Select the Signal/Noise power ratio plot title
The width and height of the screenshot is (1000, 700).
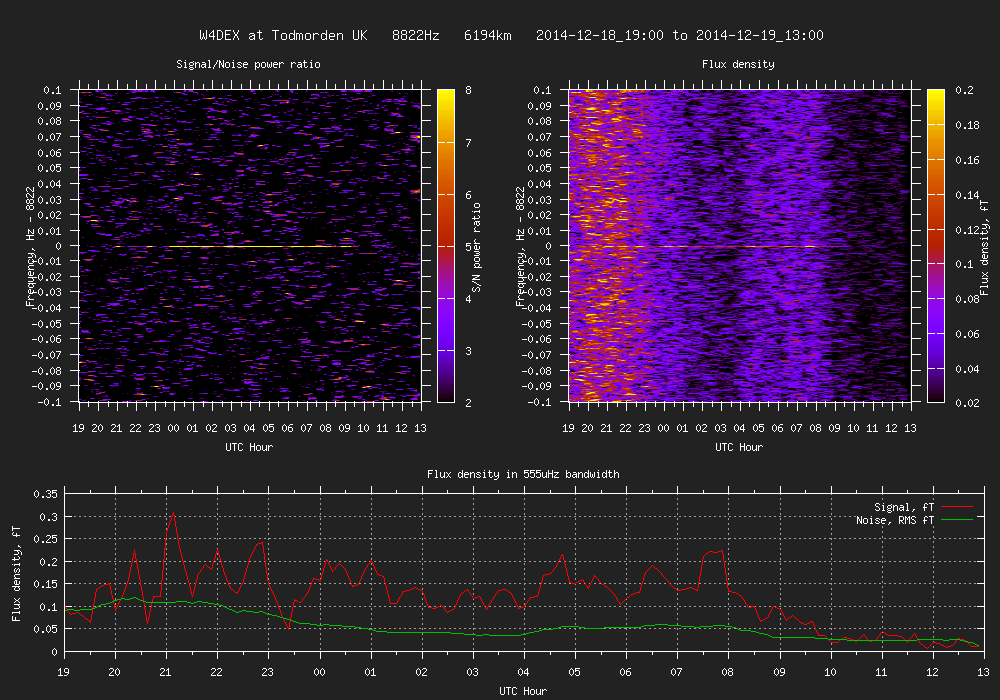point(249,65)
